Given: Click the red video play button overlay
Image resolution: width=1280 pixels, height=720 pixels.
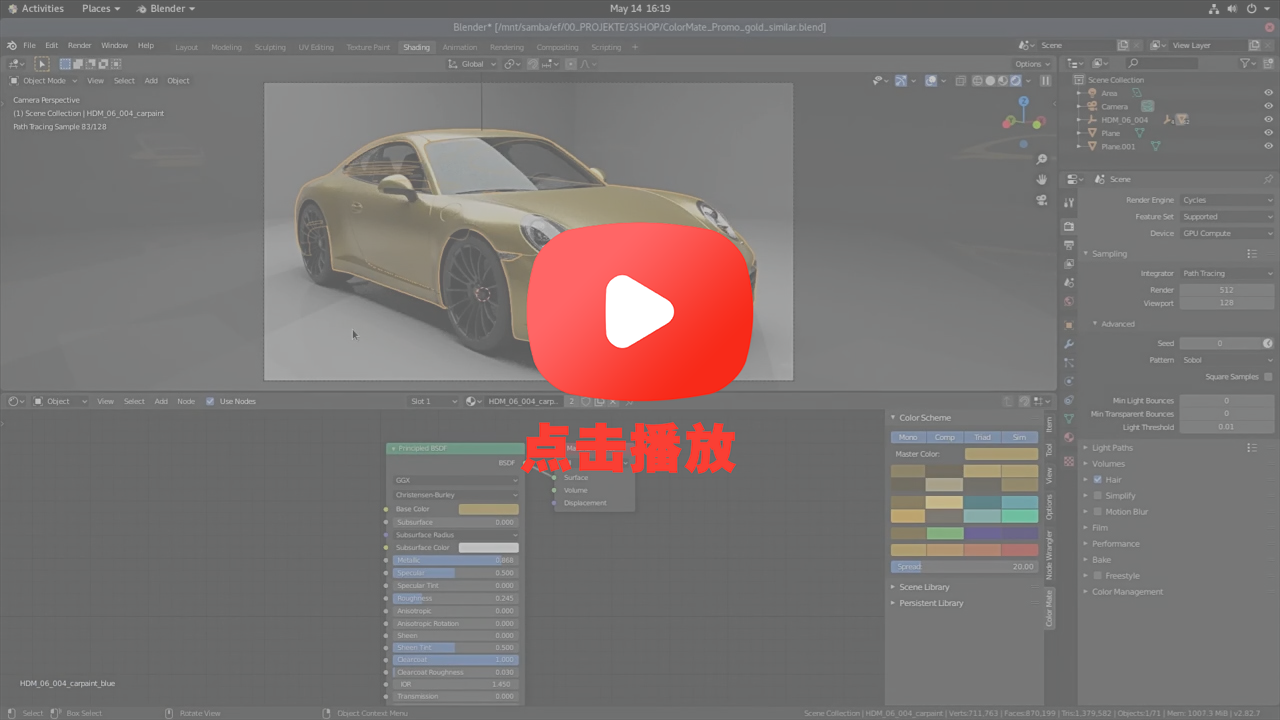Looking at the screenshot, I should click(x=640, y=314).
